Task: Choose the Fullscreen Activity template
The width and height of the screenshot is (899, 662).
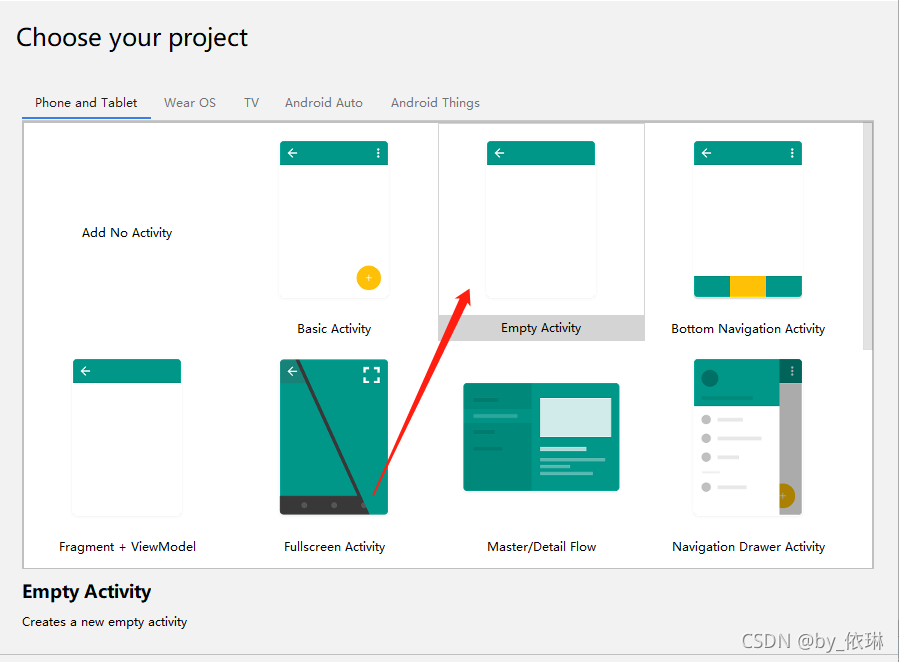Action: coord(334,437)
